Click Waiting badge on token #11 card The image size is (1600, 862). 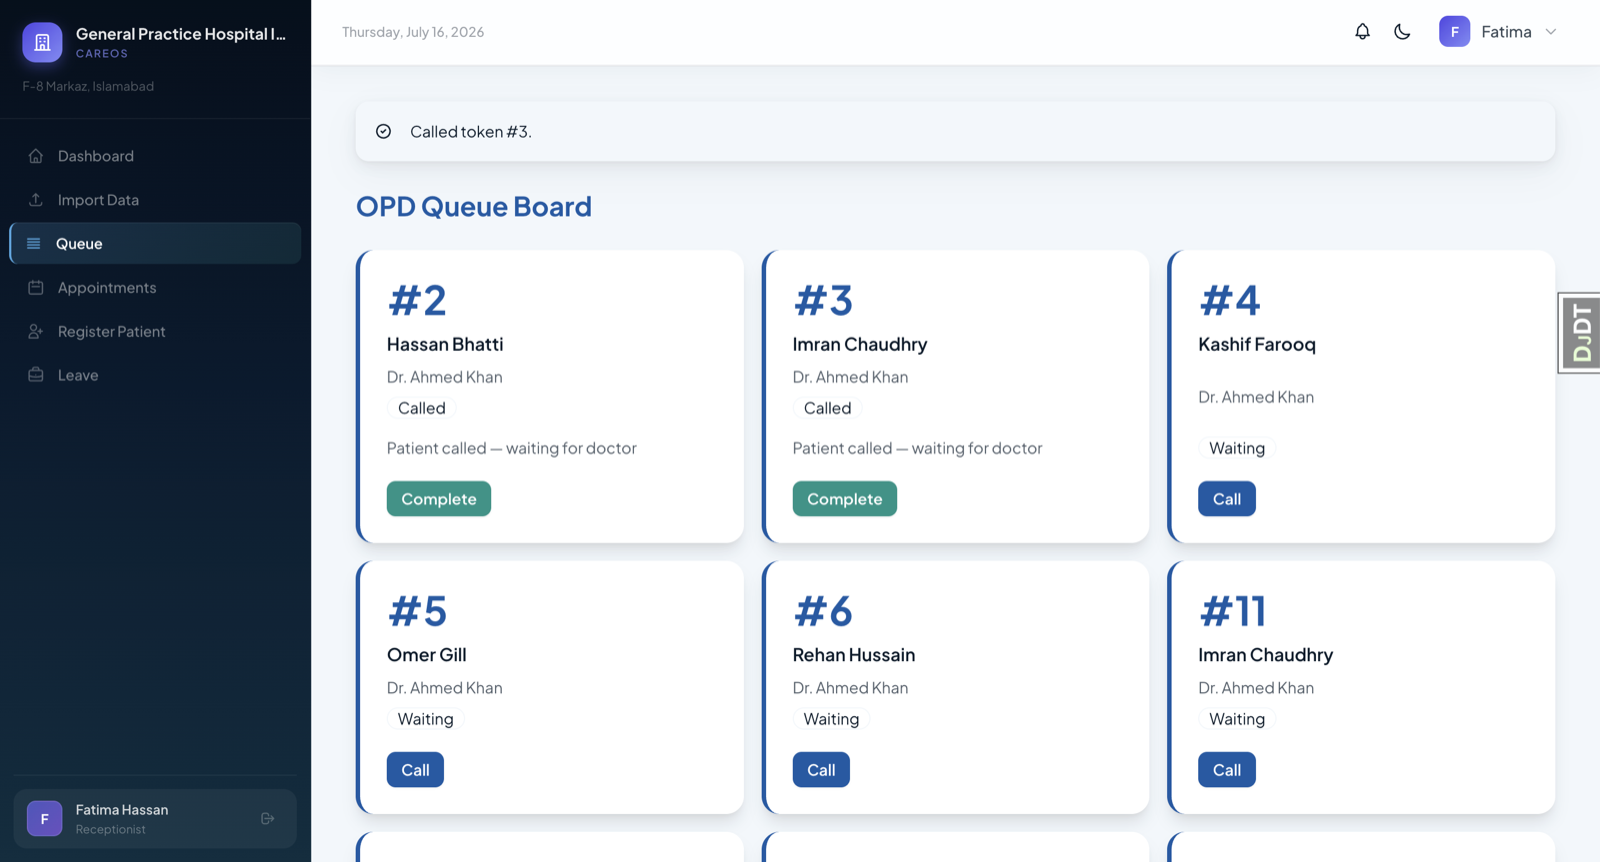1237,719
